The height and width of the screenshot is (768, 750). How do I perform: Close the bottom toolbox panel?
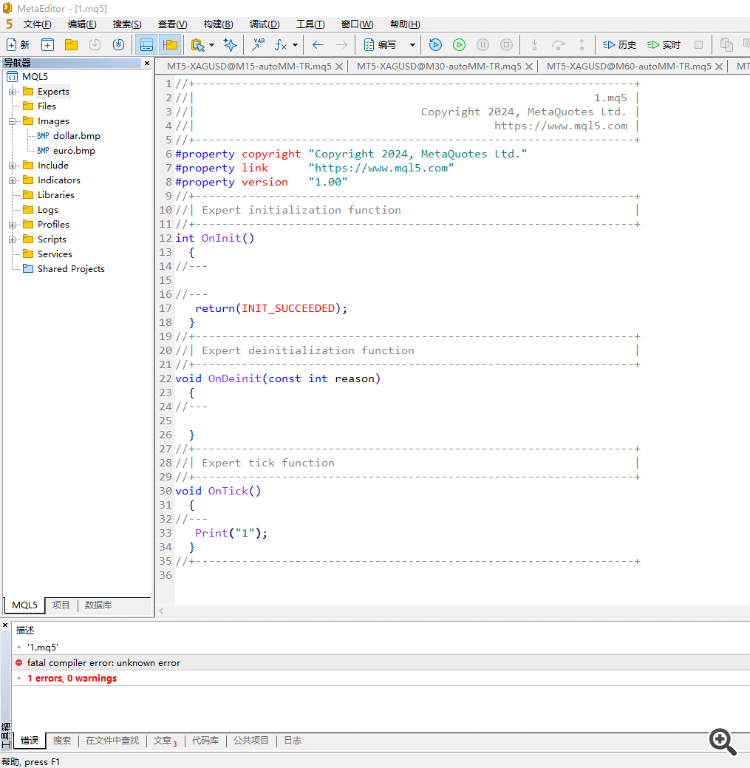pos(5,625)
